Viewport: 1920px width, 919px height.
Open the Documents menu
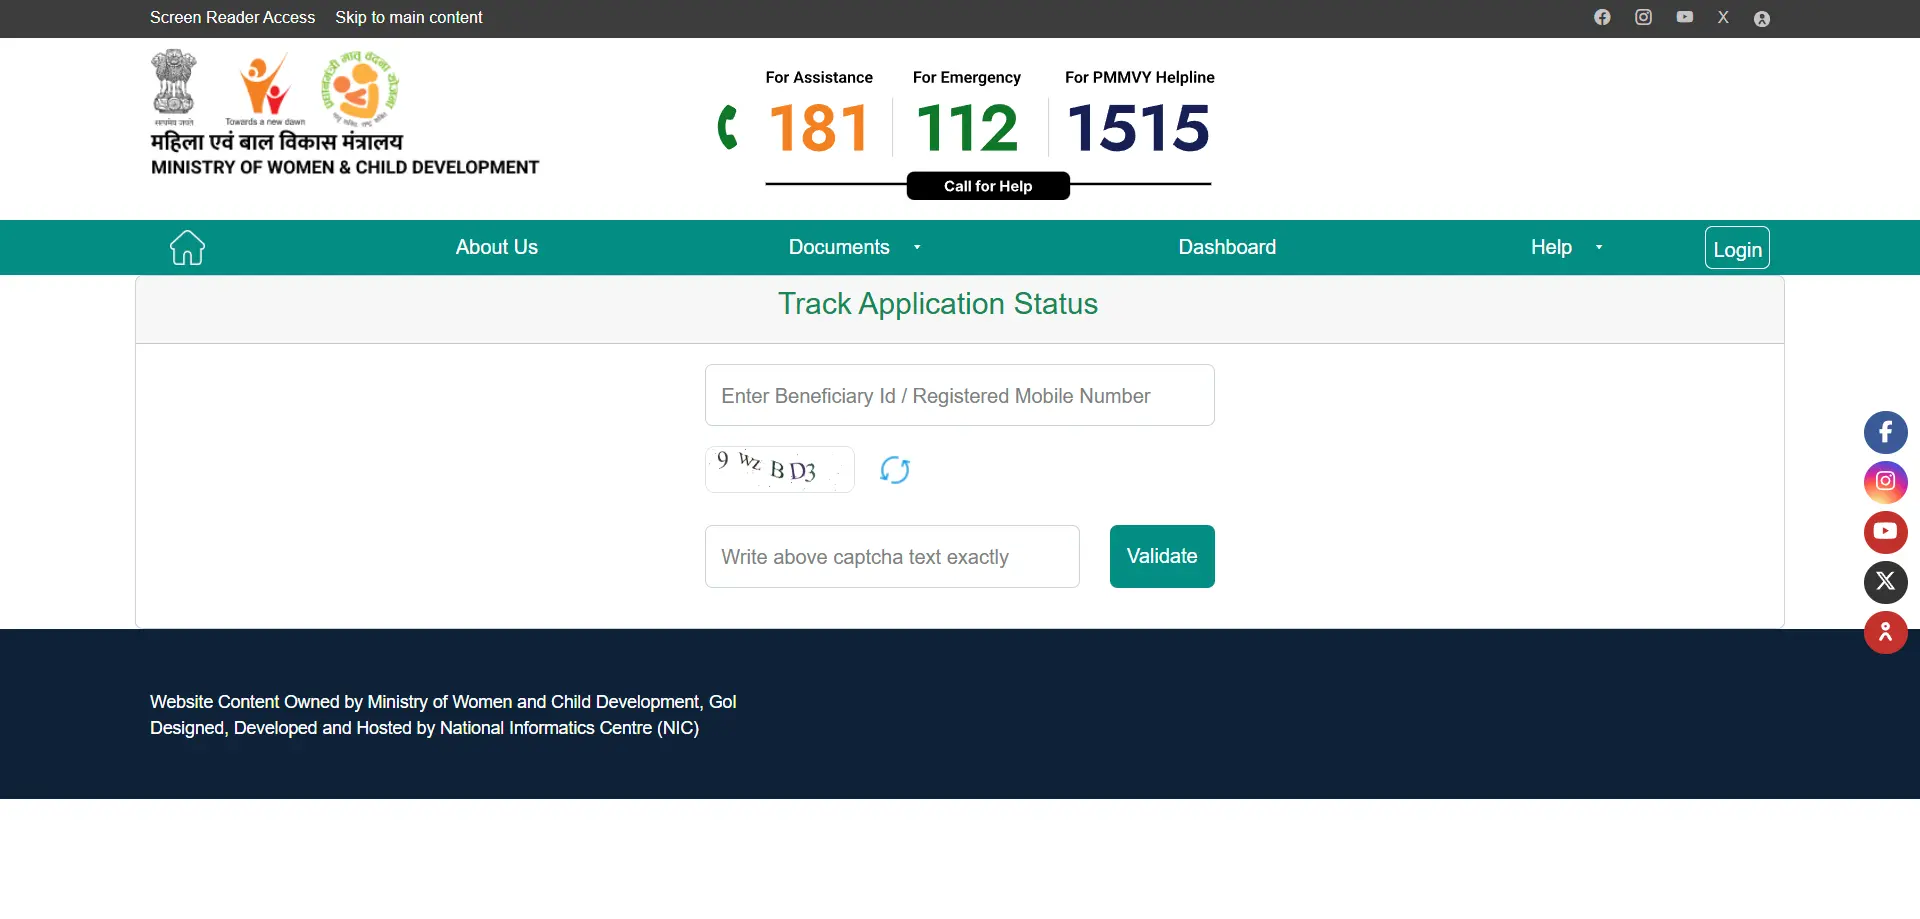839,247
